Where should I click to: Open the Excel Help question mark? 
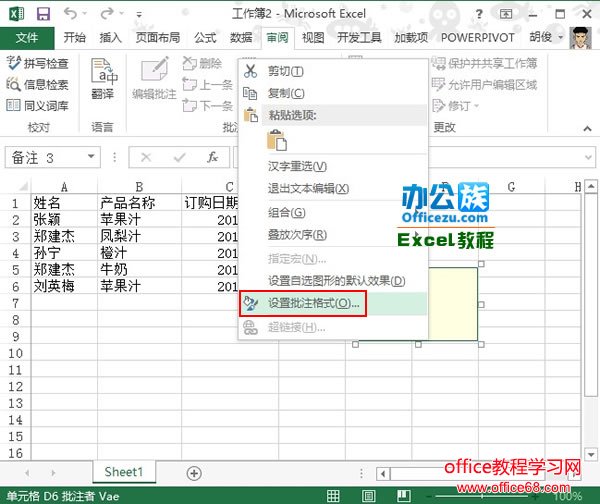point(479,14)
